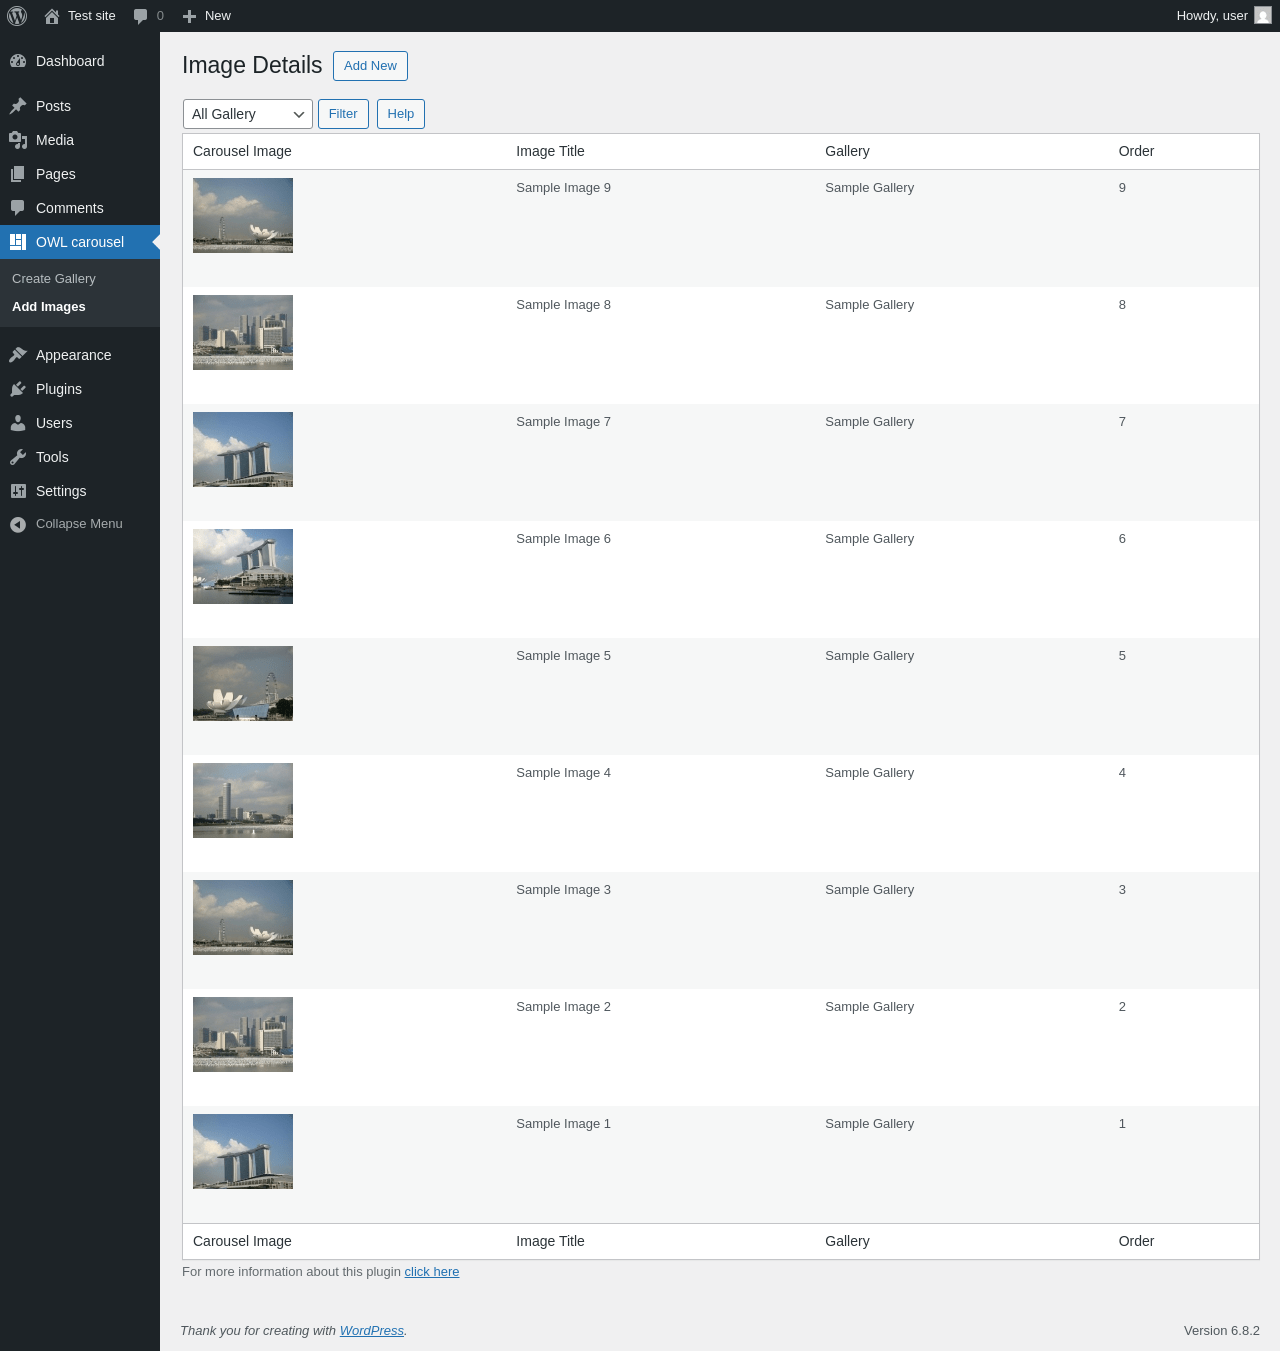Select Create Gallery submenu item
The height and width of the screenshot is (1351, 1280).
[x=54, y=279]
